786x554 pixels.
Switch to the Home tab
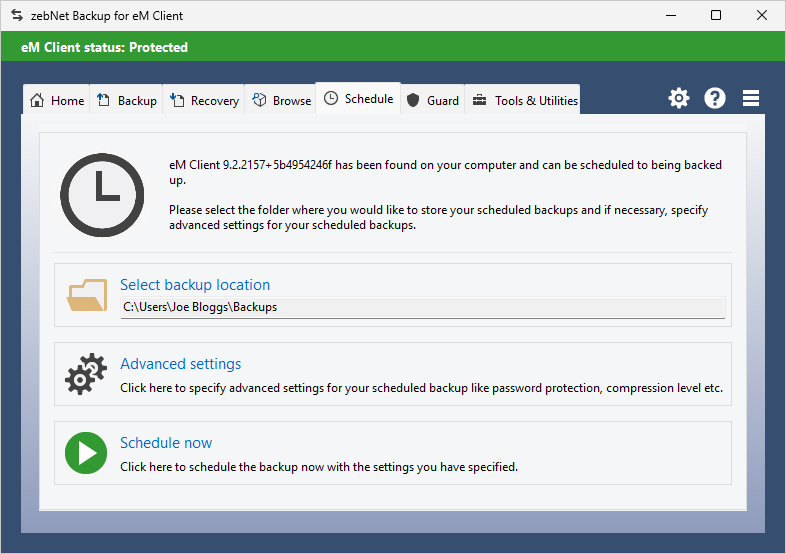tap(57, 100)
